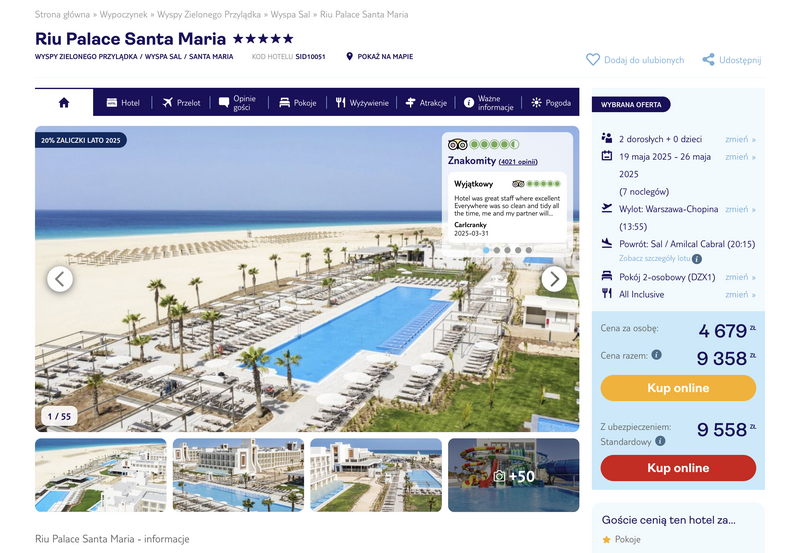Image resolution: width=800 pixels, height=553 pixels.
Task: Change All Inclusive board via zmień
Action: click(740, 294)
